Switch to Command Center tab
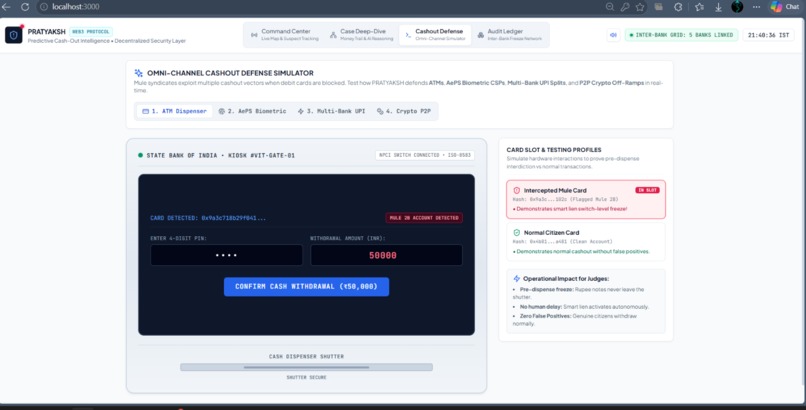The height and width of the screenshot is (410, 806). click(284, 35)
